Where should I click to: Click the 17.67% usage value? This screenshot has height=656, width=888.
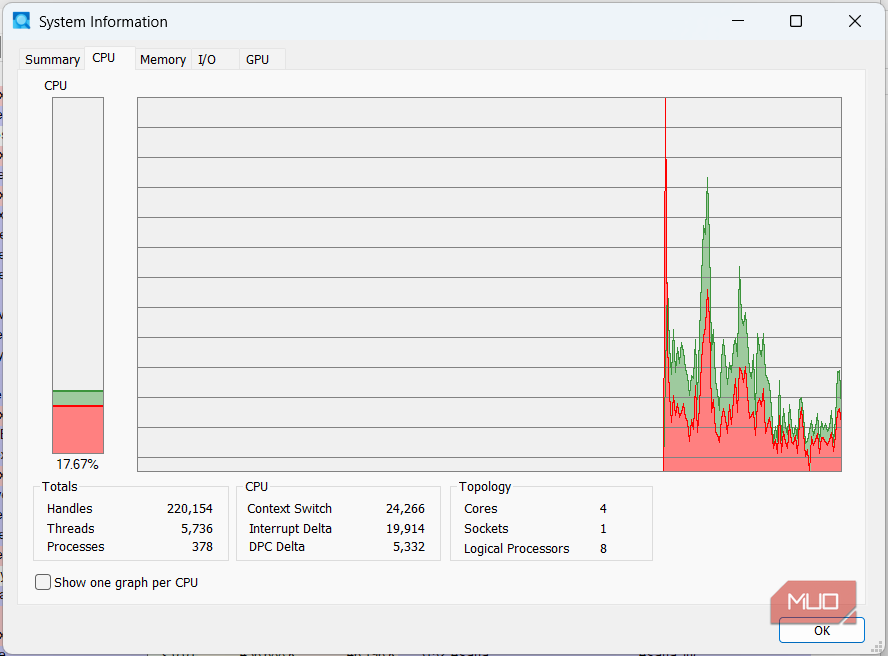tap(78, 465)
